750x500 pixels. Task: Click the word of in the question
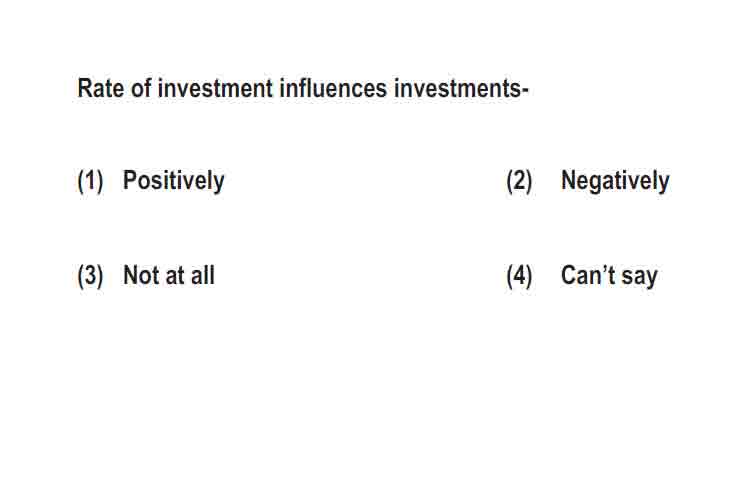point(141,89)
